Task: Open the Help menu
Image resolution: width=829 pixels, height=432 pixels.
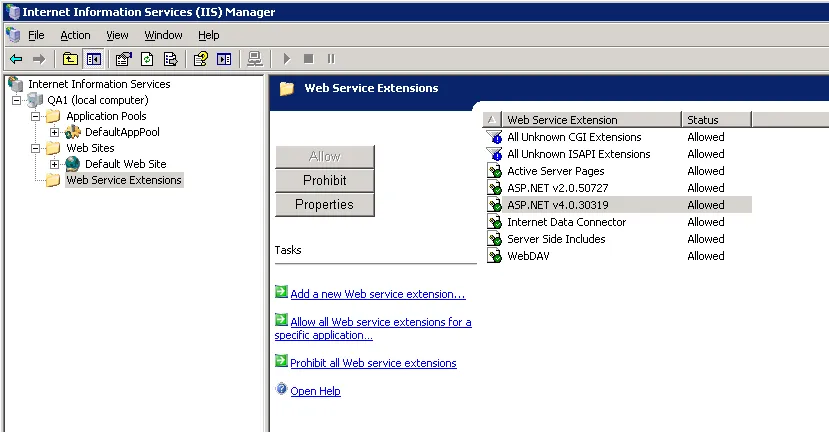Action: (209, 35)
